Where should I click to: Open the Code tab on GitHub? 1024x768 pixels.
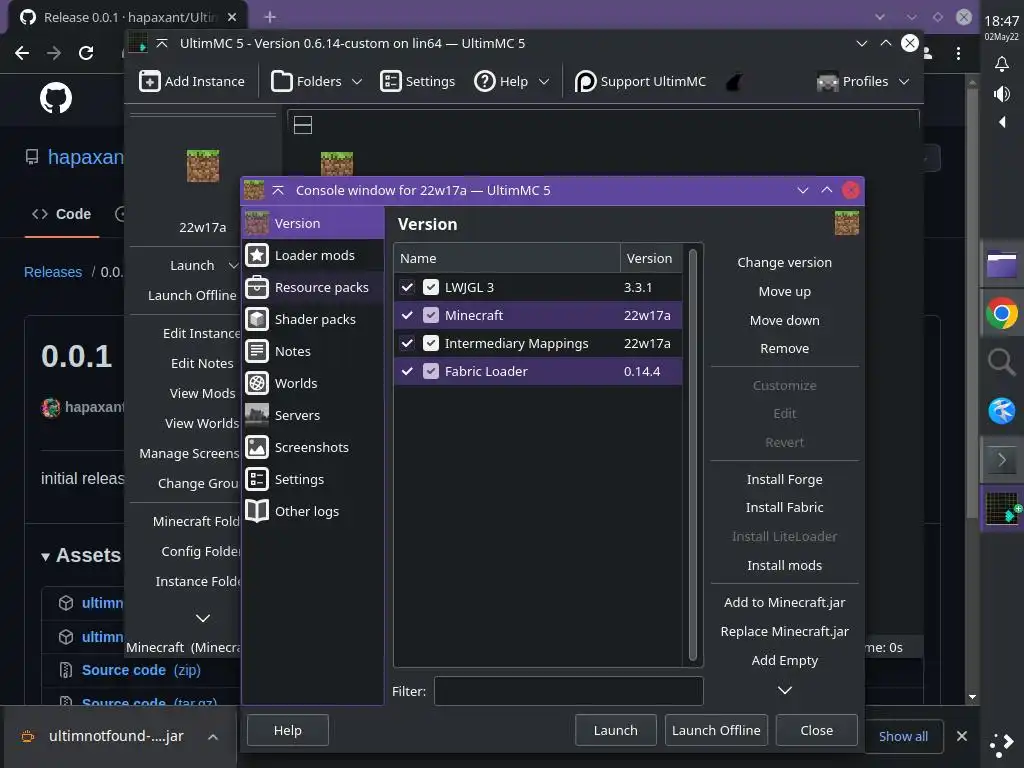61,214
